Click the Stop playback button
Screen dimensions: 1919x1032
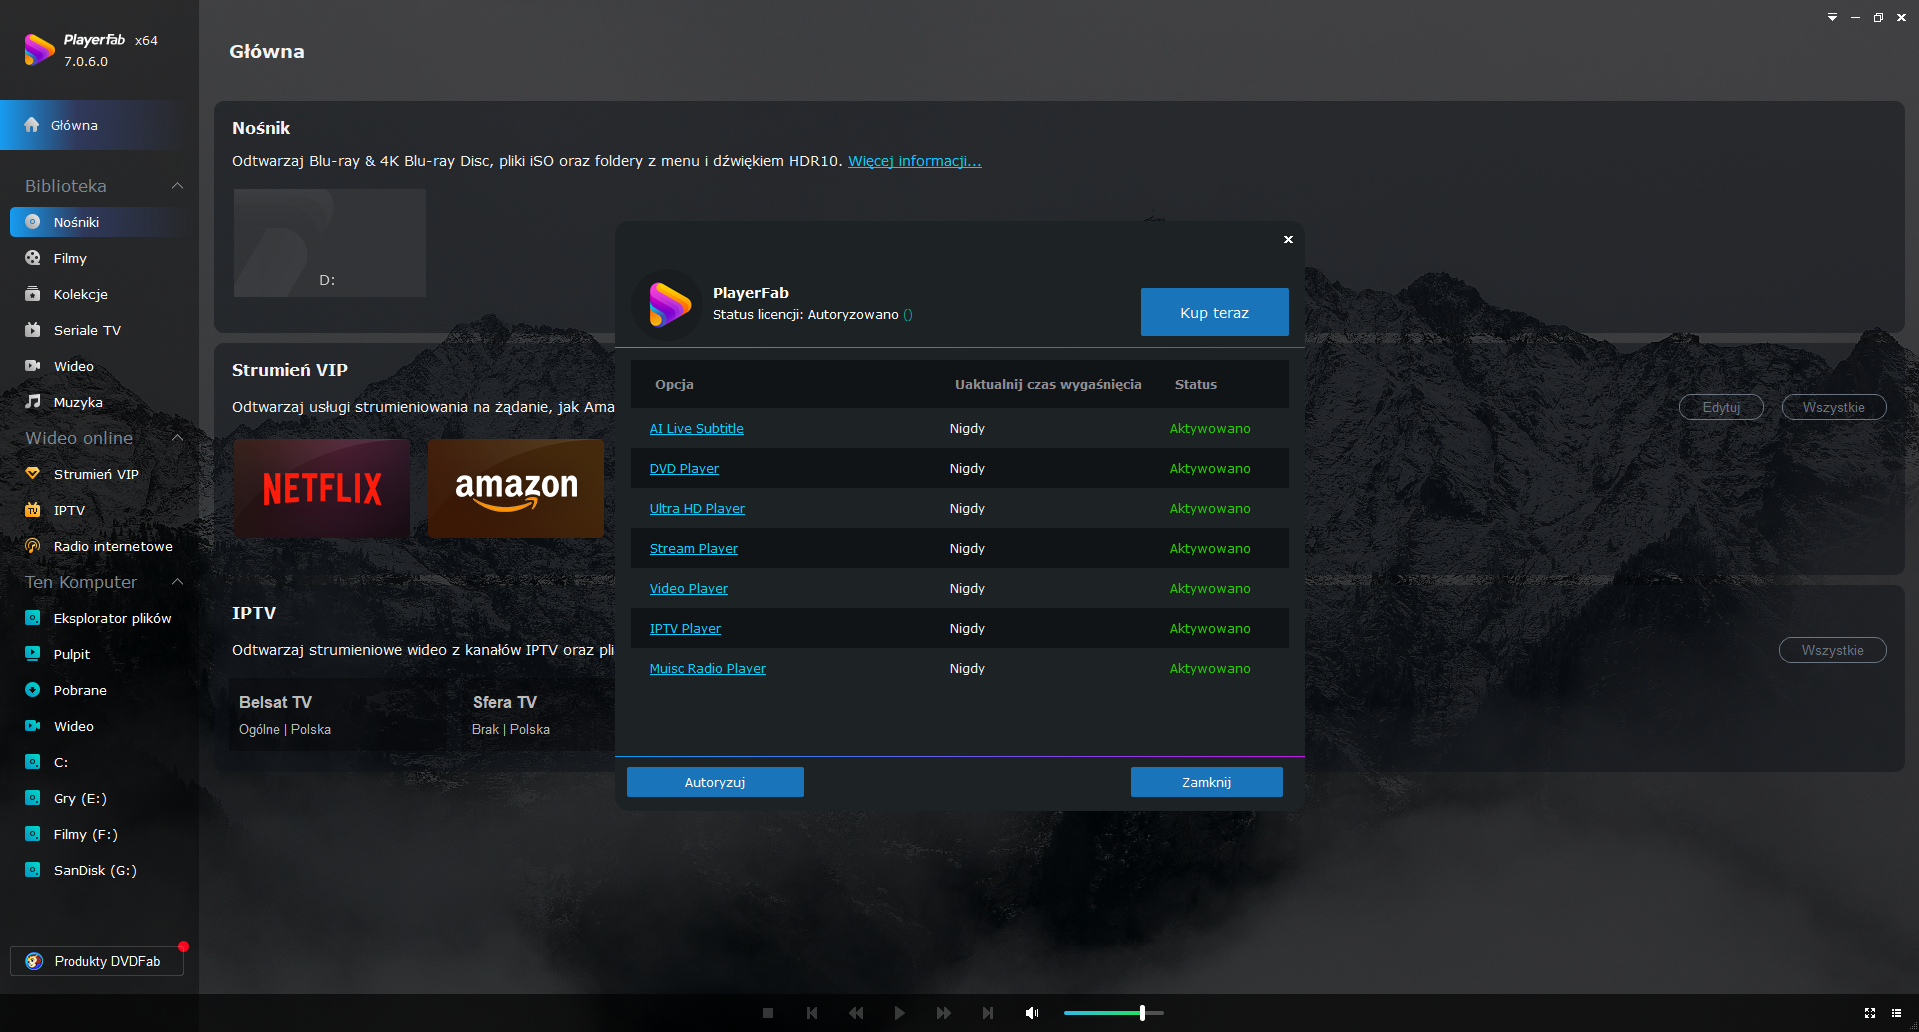768,1013
